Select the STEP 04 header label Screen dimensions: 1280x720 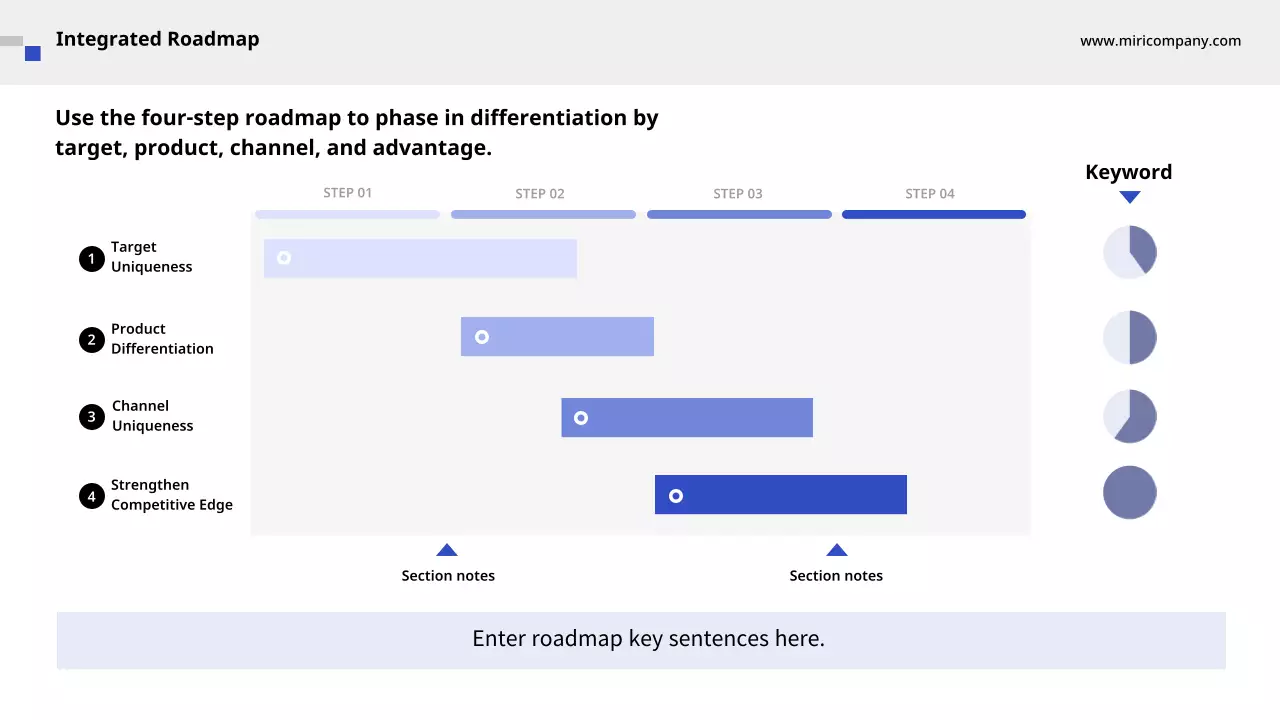point(930,193)
